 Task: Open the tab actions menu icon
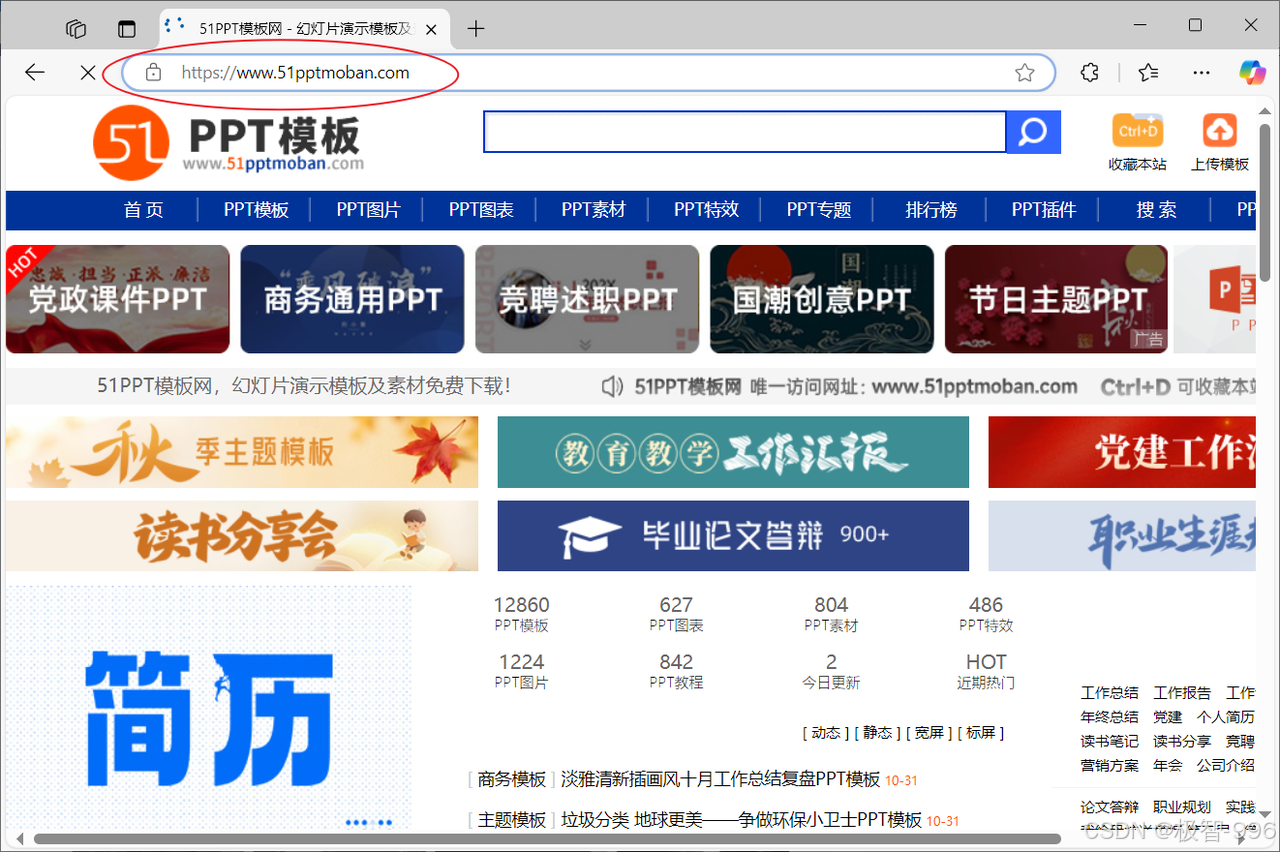pyautogui.click(x=127, y=28)
